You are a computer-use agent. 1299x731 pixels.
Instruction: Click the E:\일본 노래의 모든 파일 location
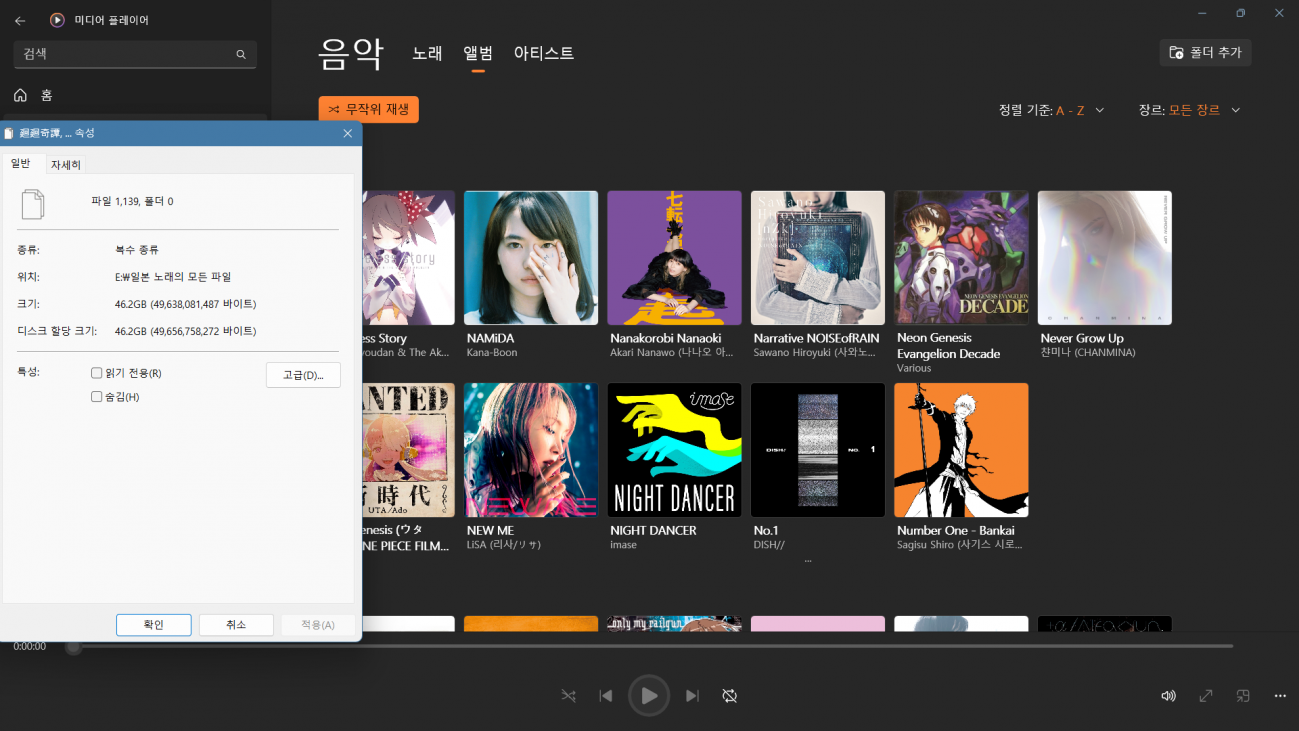[x=173, y=277]
